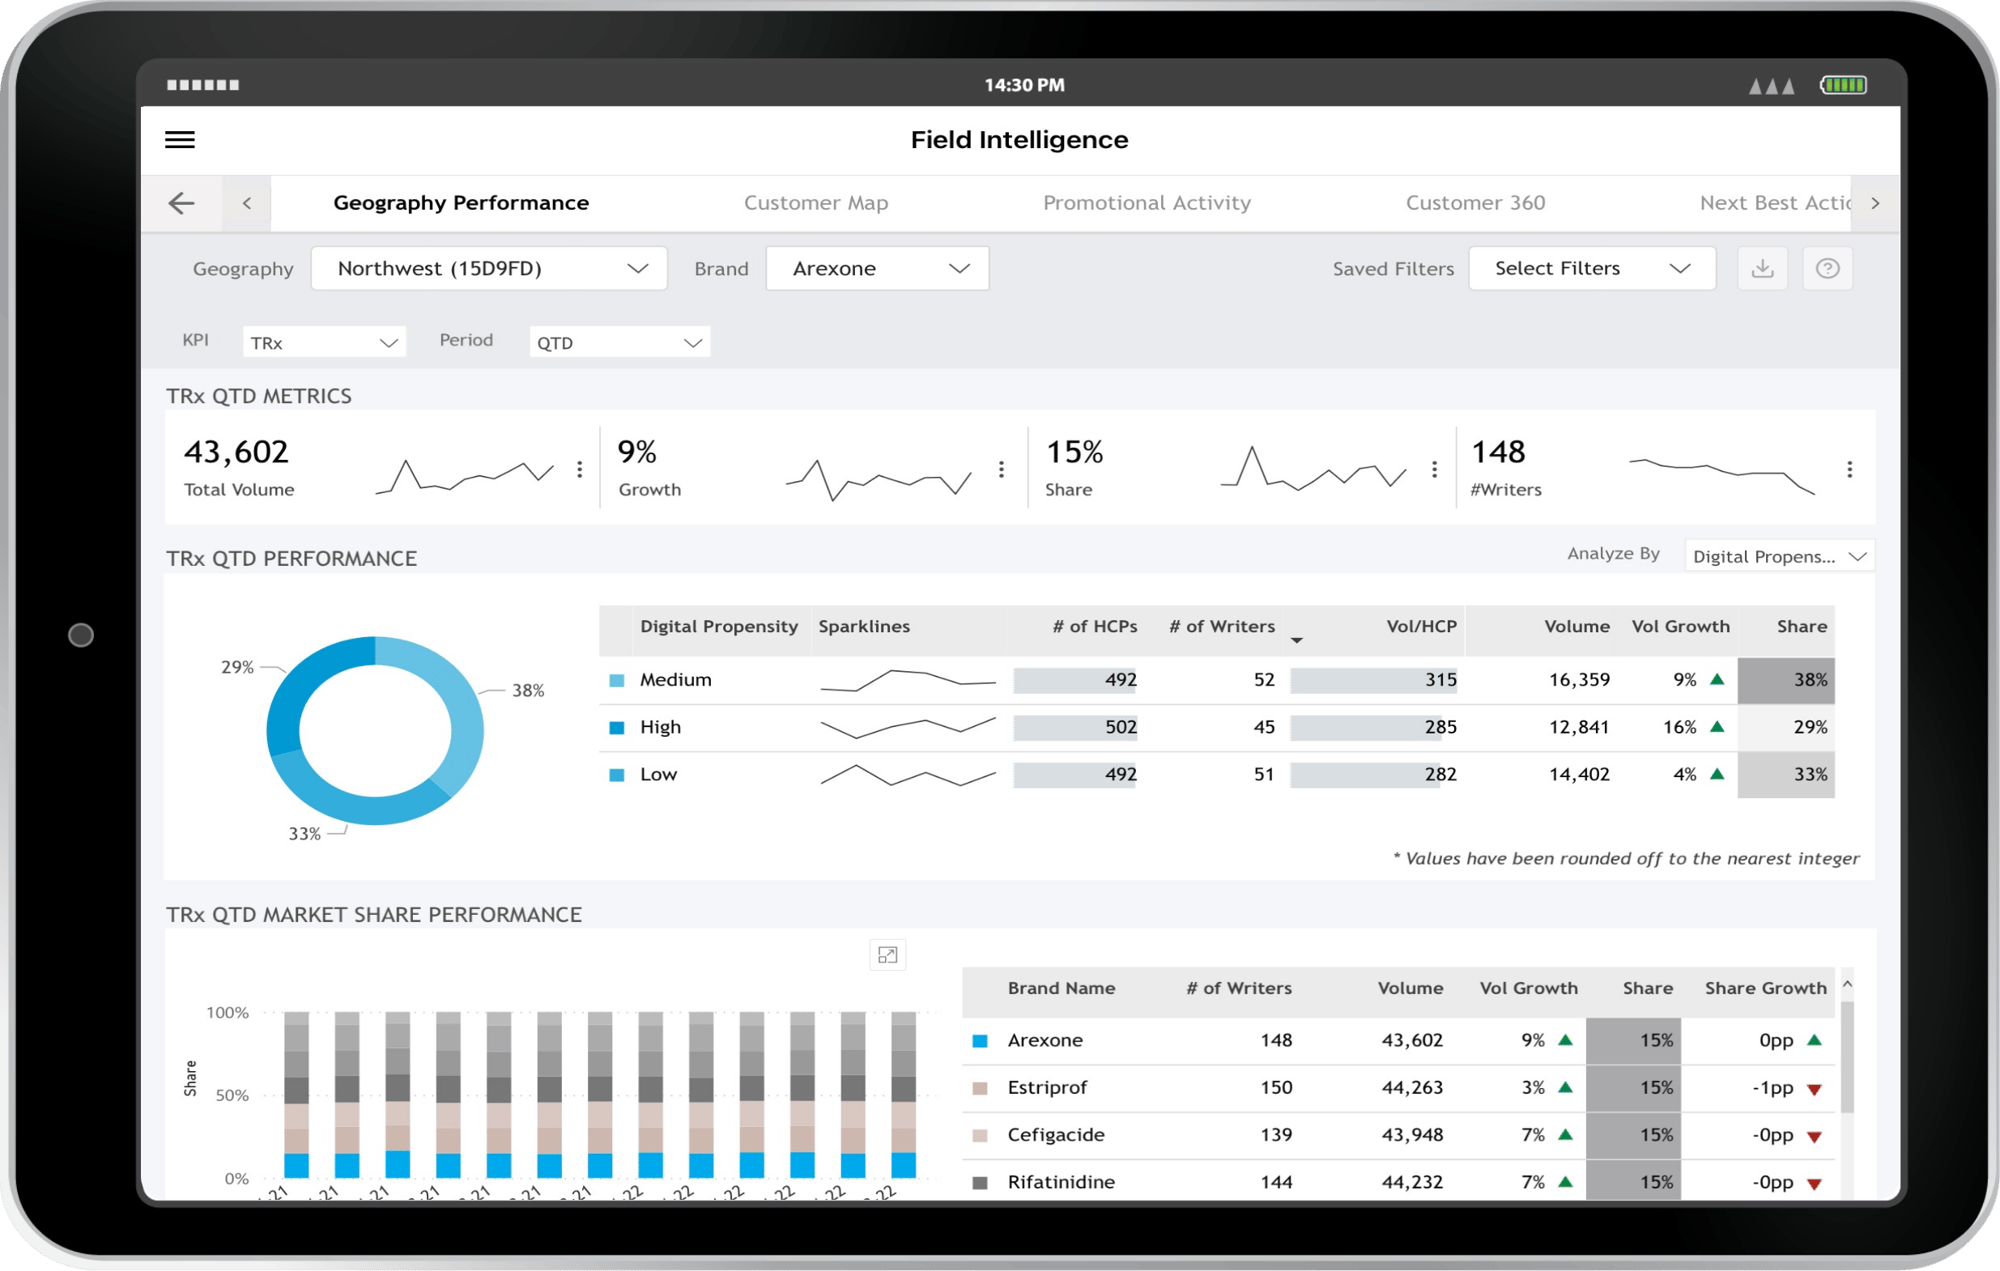Click the 15% Share metric value
Image resolution: width=2000 pixels, height=1271 pixels.
pos(1074,452)
